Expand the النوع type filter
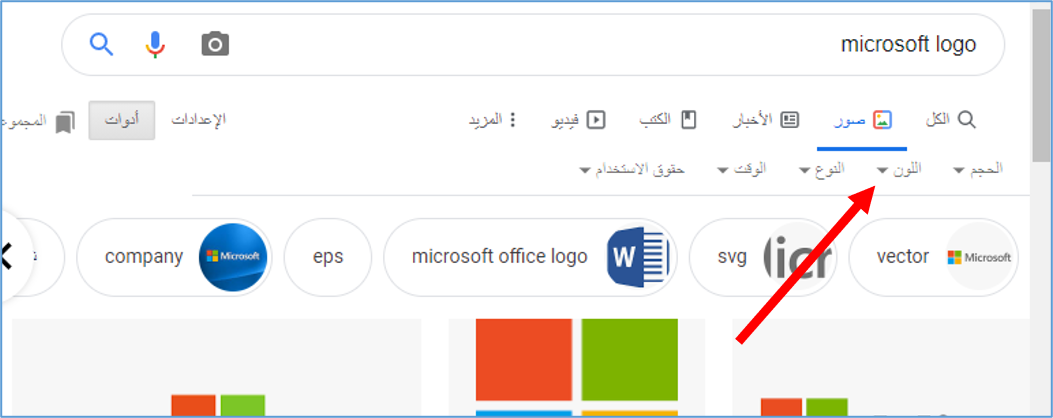This screenshot has width=1053, height=418. [x=822, y=169]
